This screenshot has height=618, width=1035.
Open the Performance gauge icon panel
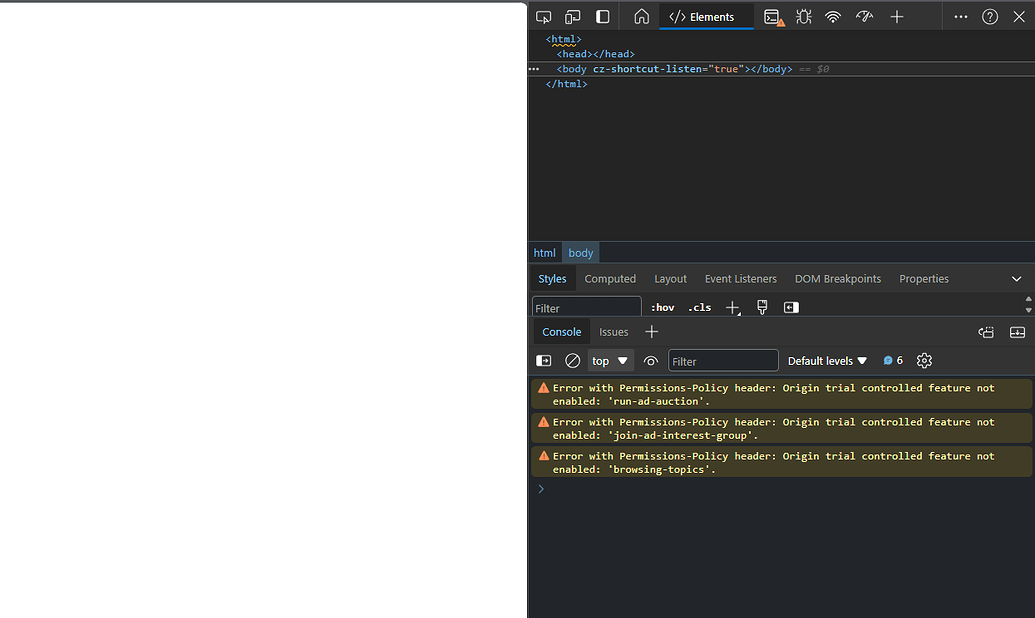click(x=865, y=17)
